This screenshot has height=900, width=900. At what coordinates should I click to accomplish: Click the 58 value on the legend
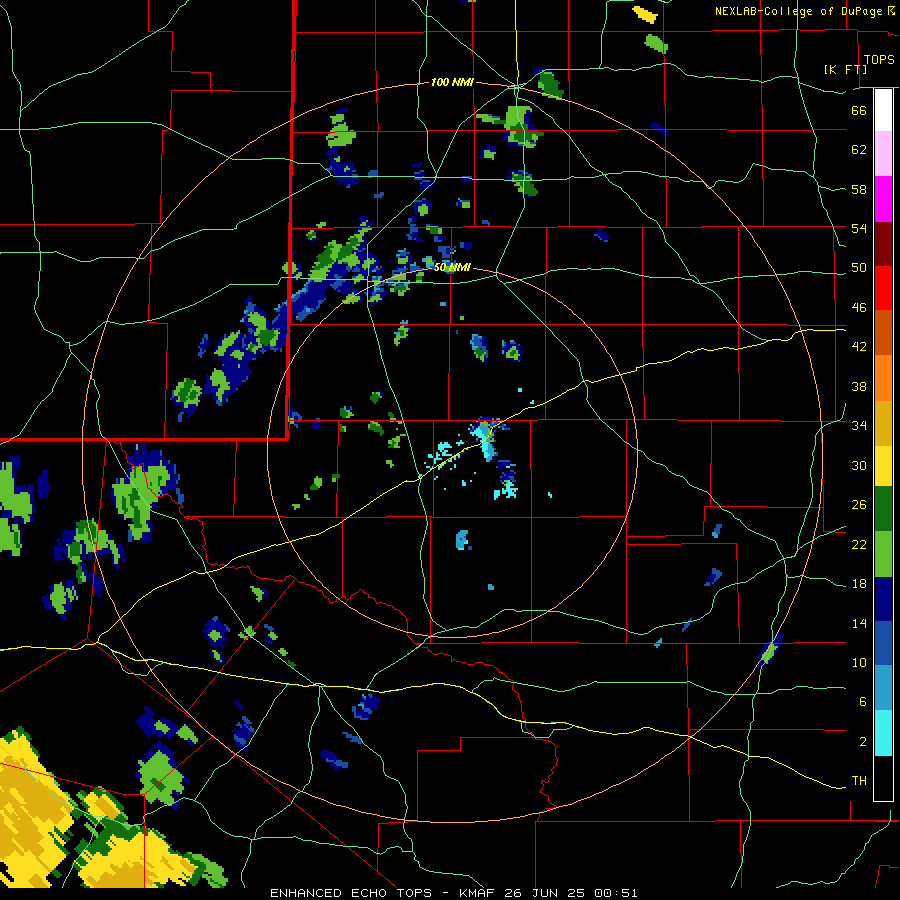859,189
